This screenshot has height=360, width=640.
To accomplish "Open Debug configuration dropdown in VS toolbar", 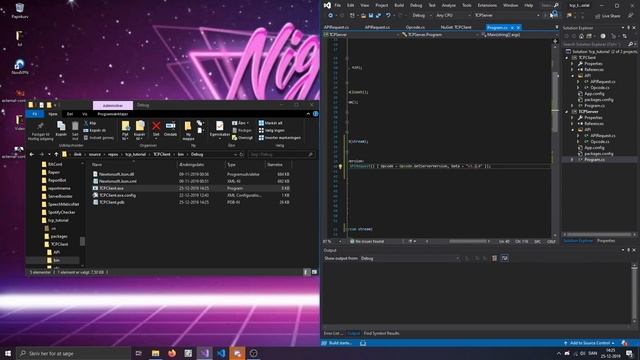I will (421, 16).
